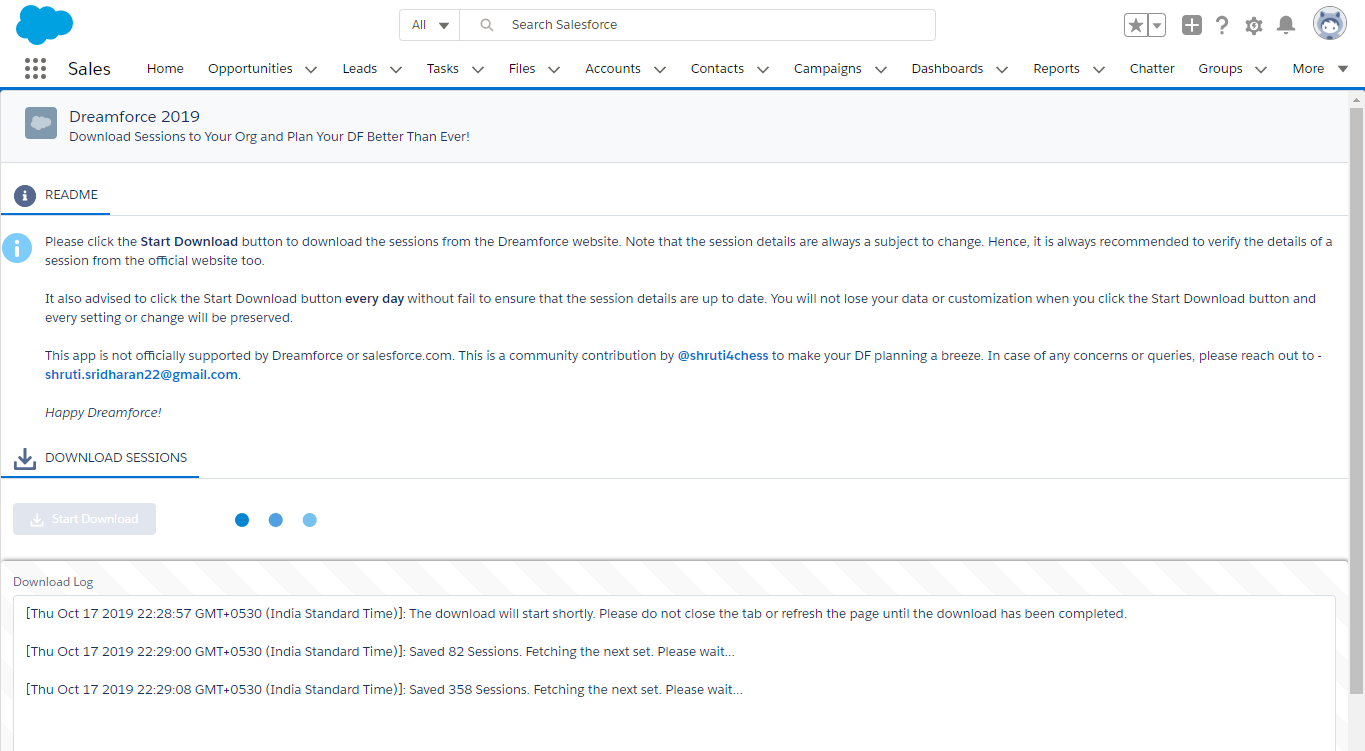Email shruti.sridharan22@gmail.com via the link

(x=141, y=374)
